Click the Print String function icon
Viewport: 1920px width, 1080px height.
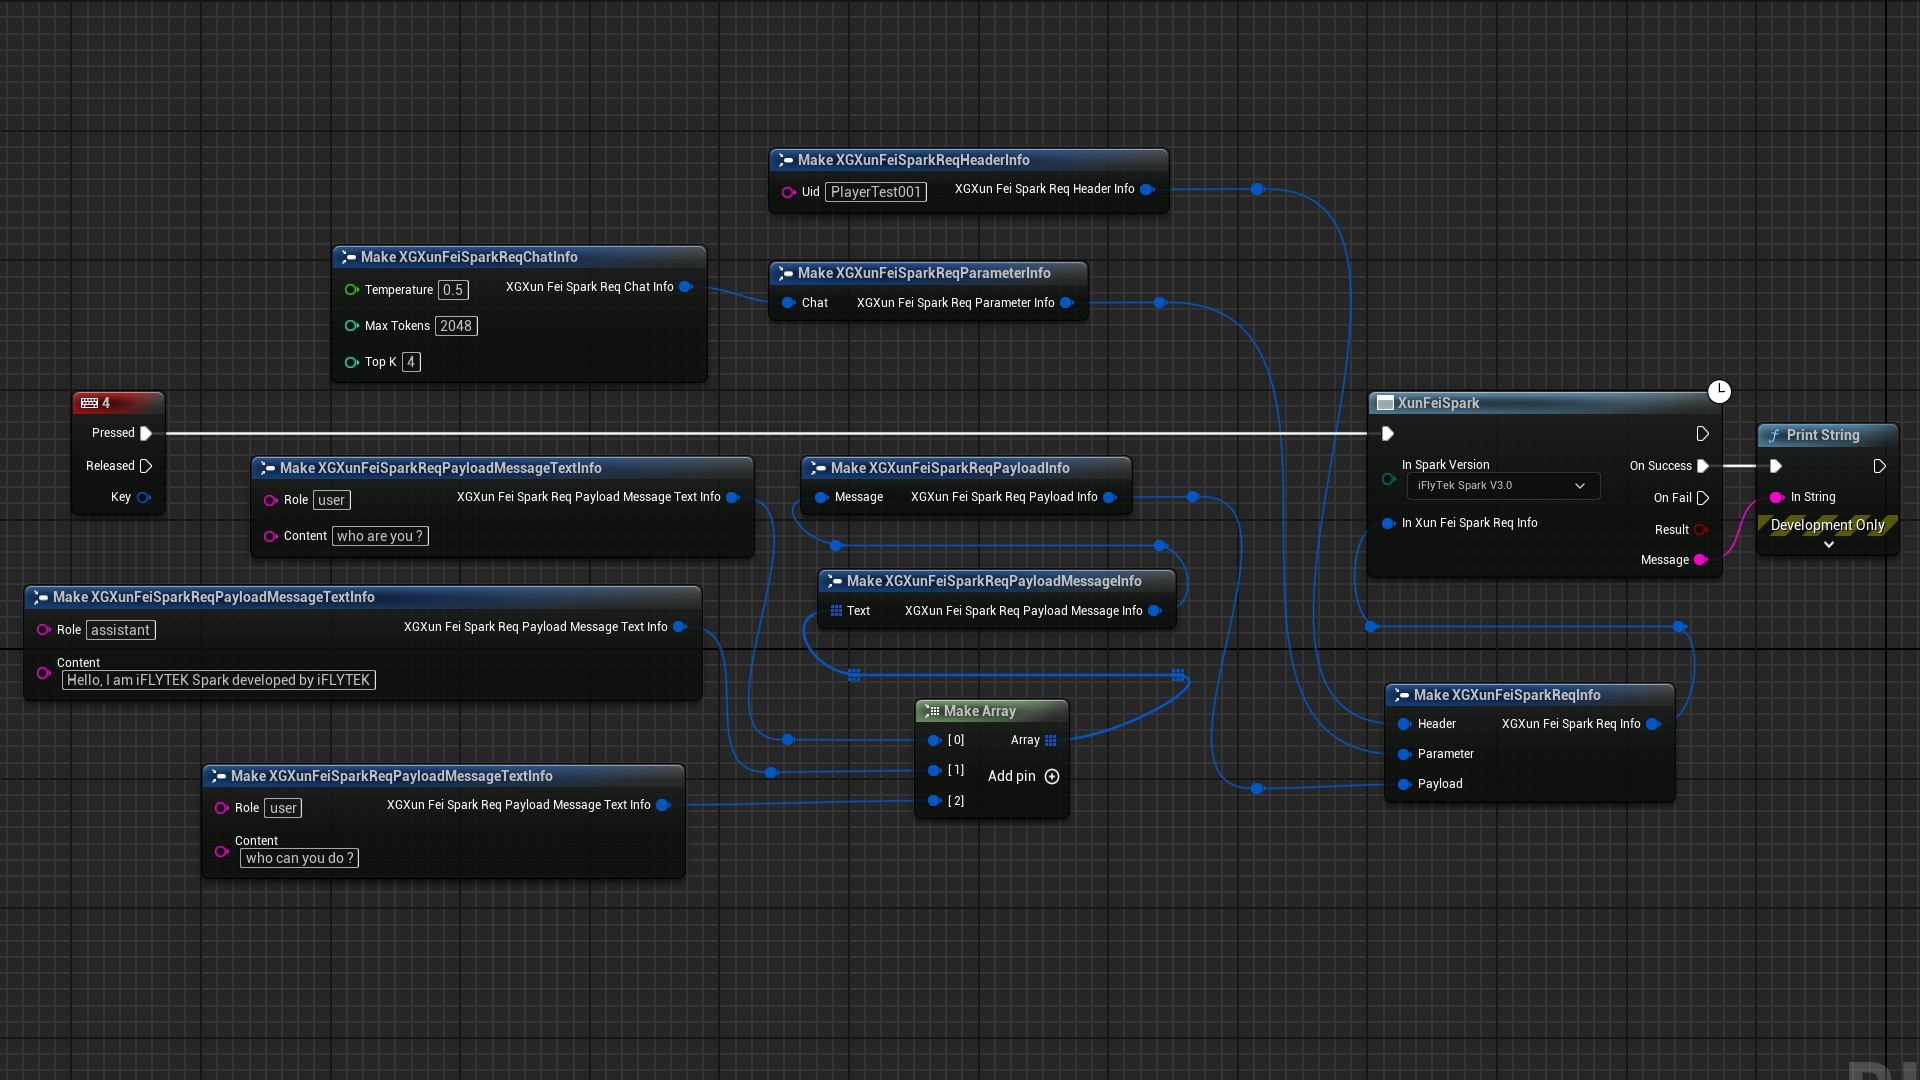1774,436
